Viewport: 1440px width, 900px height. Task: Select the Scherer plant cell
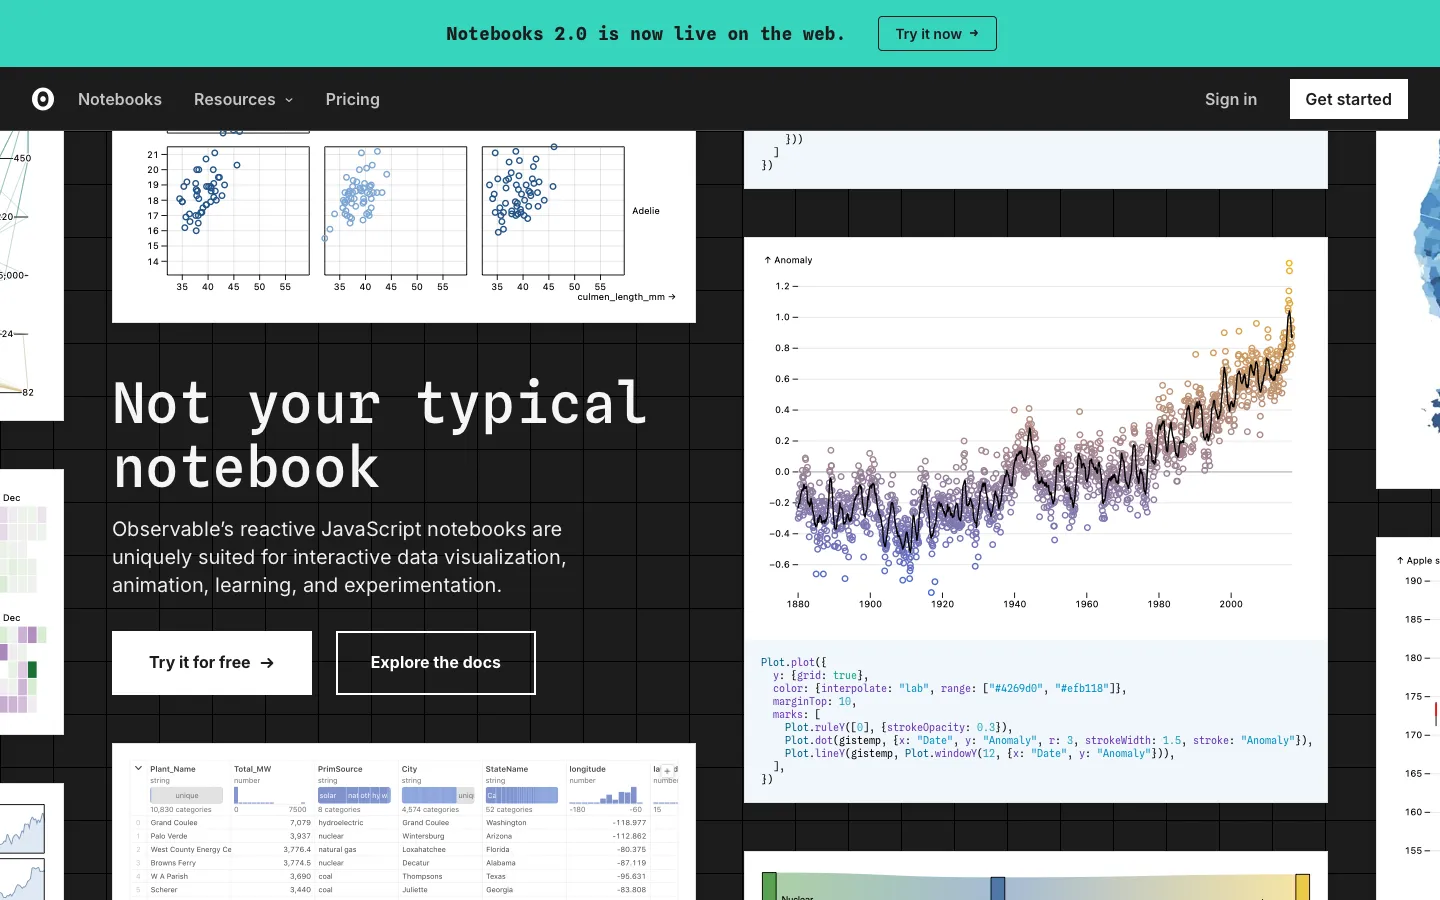pyautogui.click(x=164, y=889)
